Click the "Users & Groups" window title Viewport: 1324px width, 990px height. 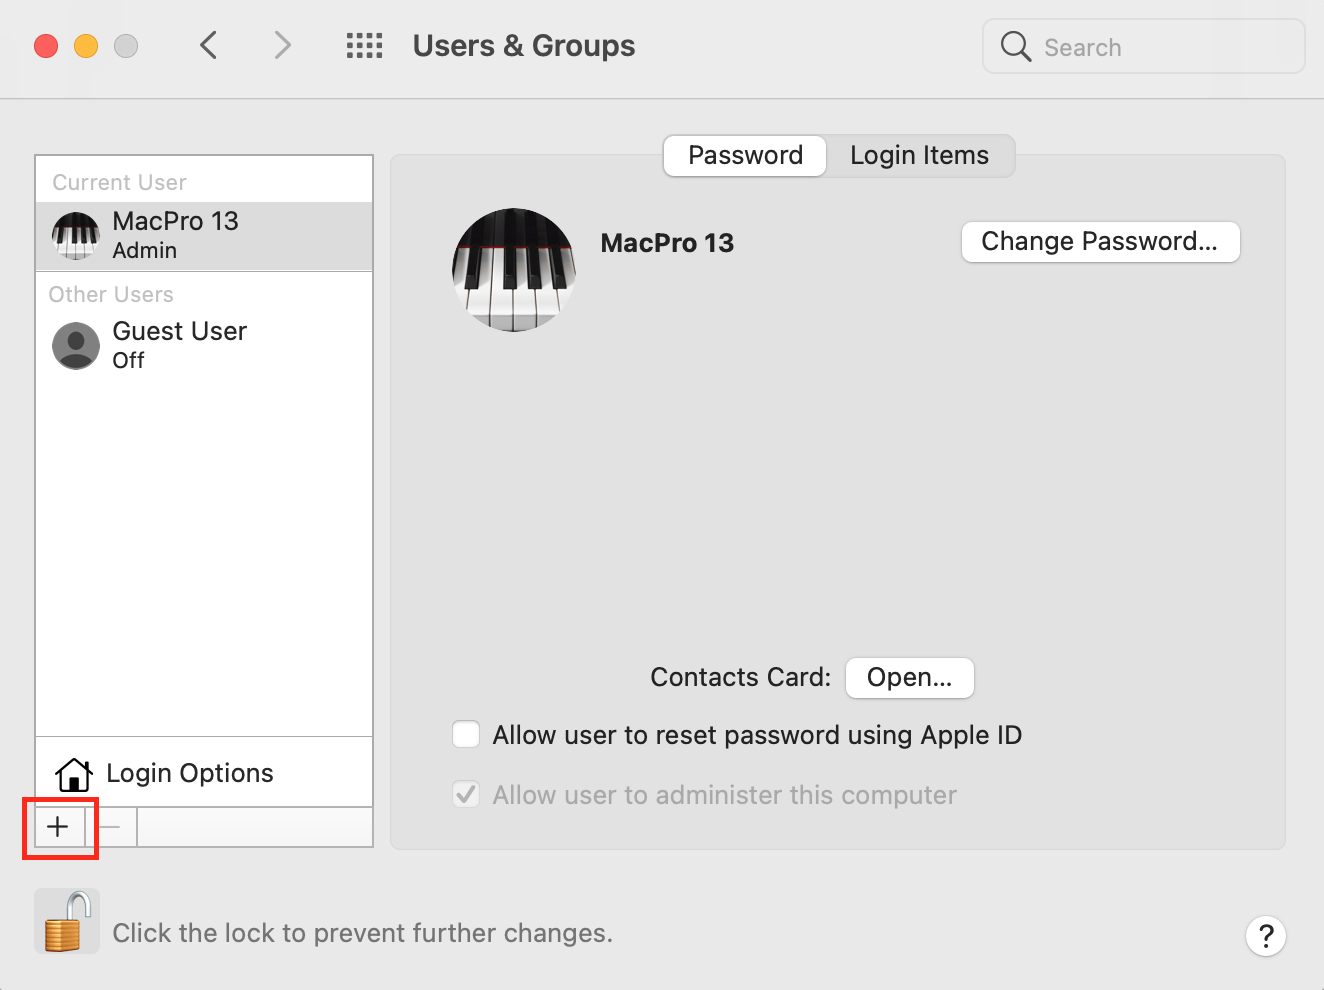(524, 46)
